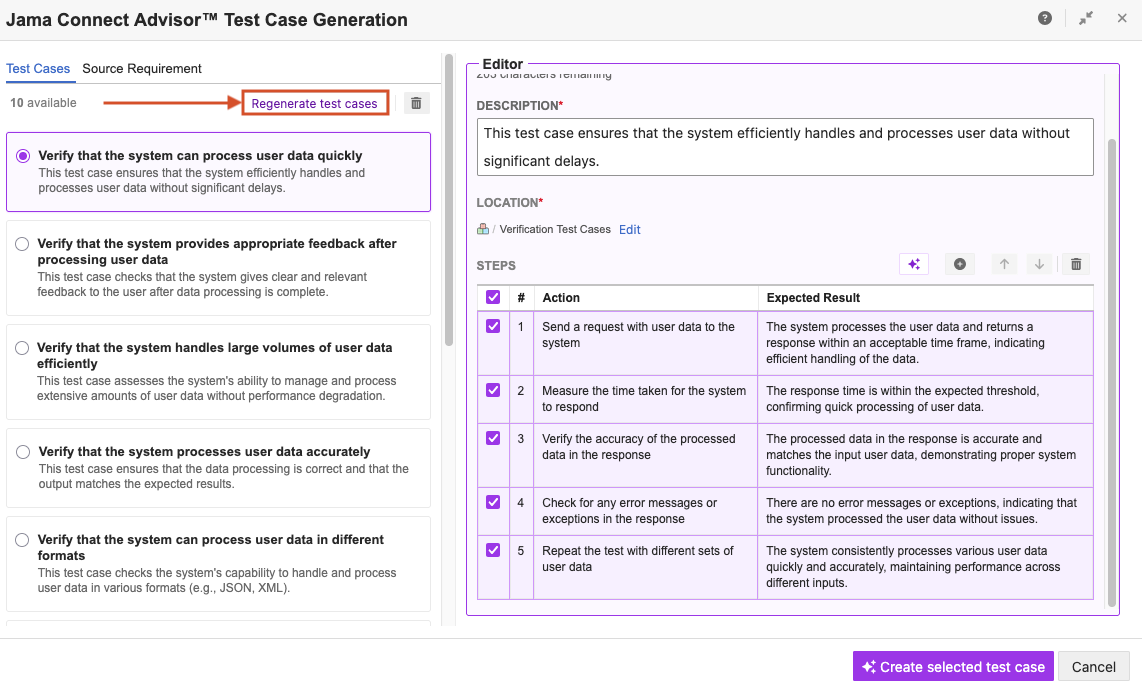Move selected step down with arrow icon
1142x692 pixels.
tap(1039, 264)
